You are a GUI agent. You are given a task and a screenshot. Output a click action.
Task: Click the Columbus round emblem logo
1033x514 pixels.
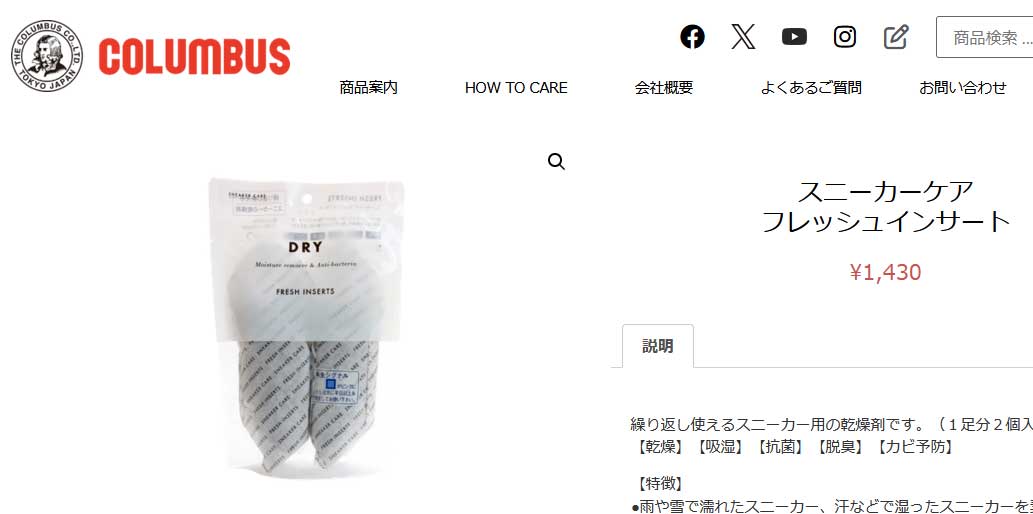tap(47, 56)
